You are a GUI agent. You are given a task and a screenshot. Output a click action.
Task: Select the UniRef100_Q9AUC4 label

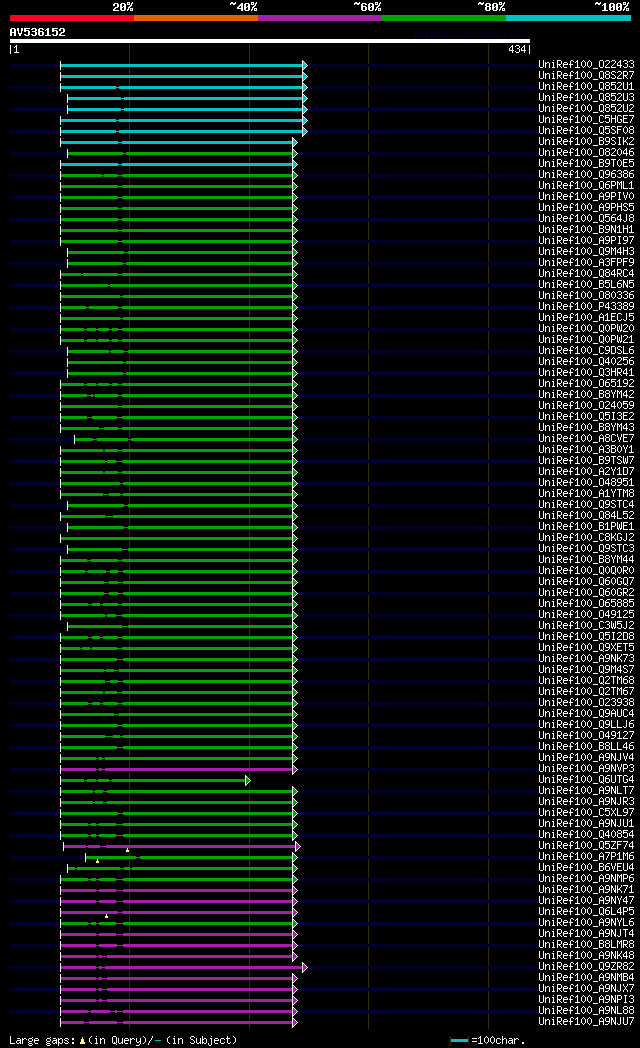(586, 714)
